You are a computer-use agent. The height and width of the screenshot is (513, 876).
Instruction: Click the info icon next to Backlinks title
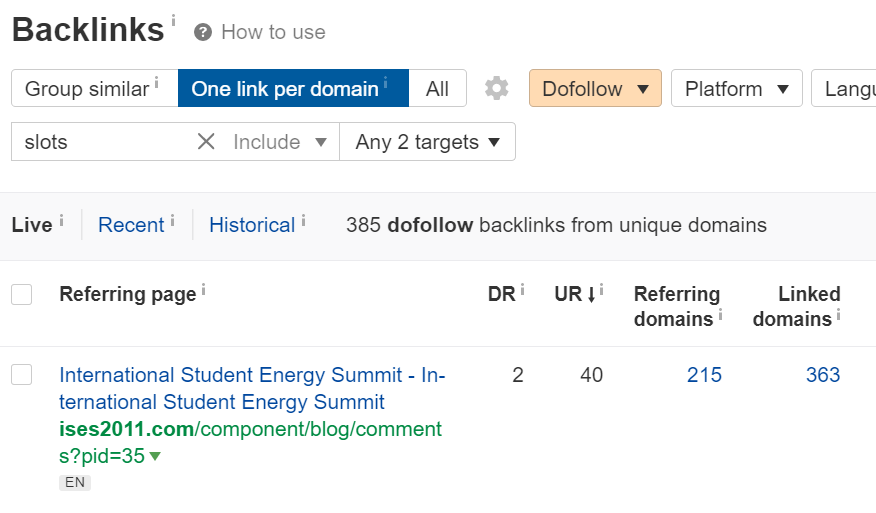tap(173, 20)
